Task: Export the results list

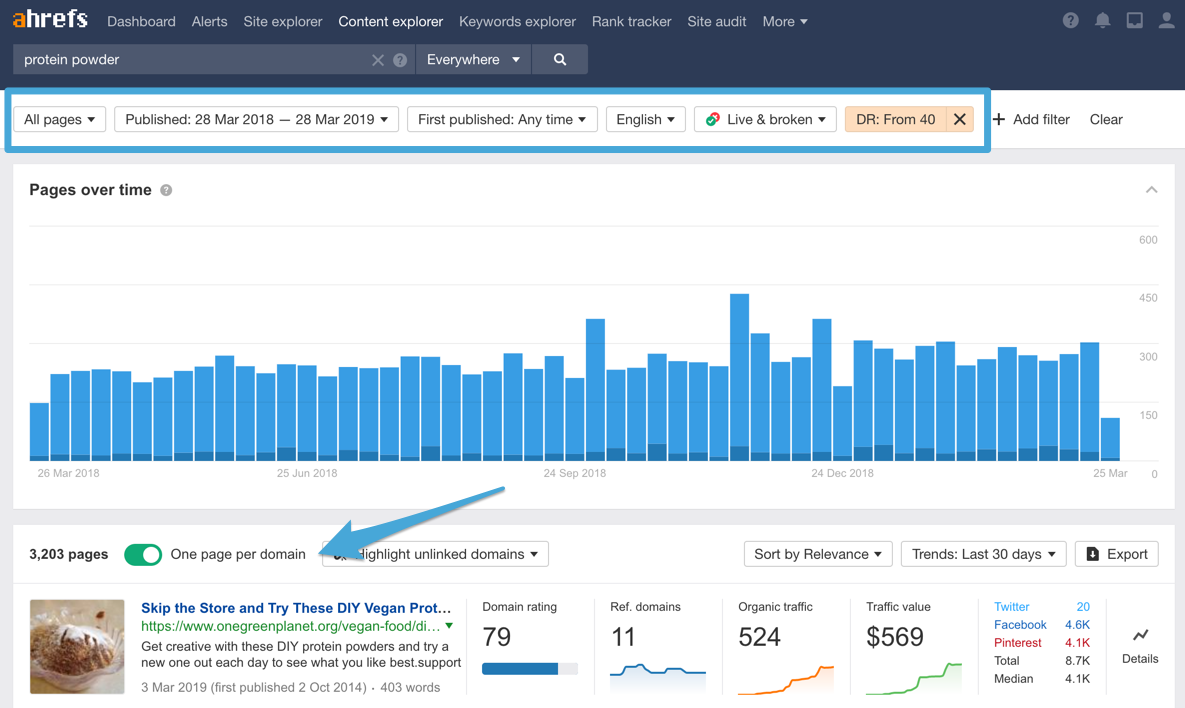Action: click(x=1116, y=554)
